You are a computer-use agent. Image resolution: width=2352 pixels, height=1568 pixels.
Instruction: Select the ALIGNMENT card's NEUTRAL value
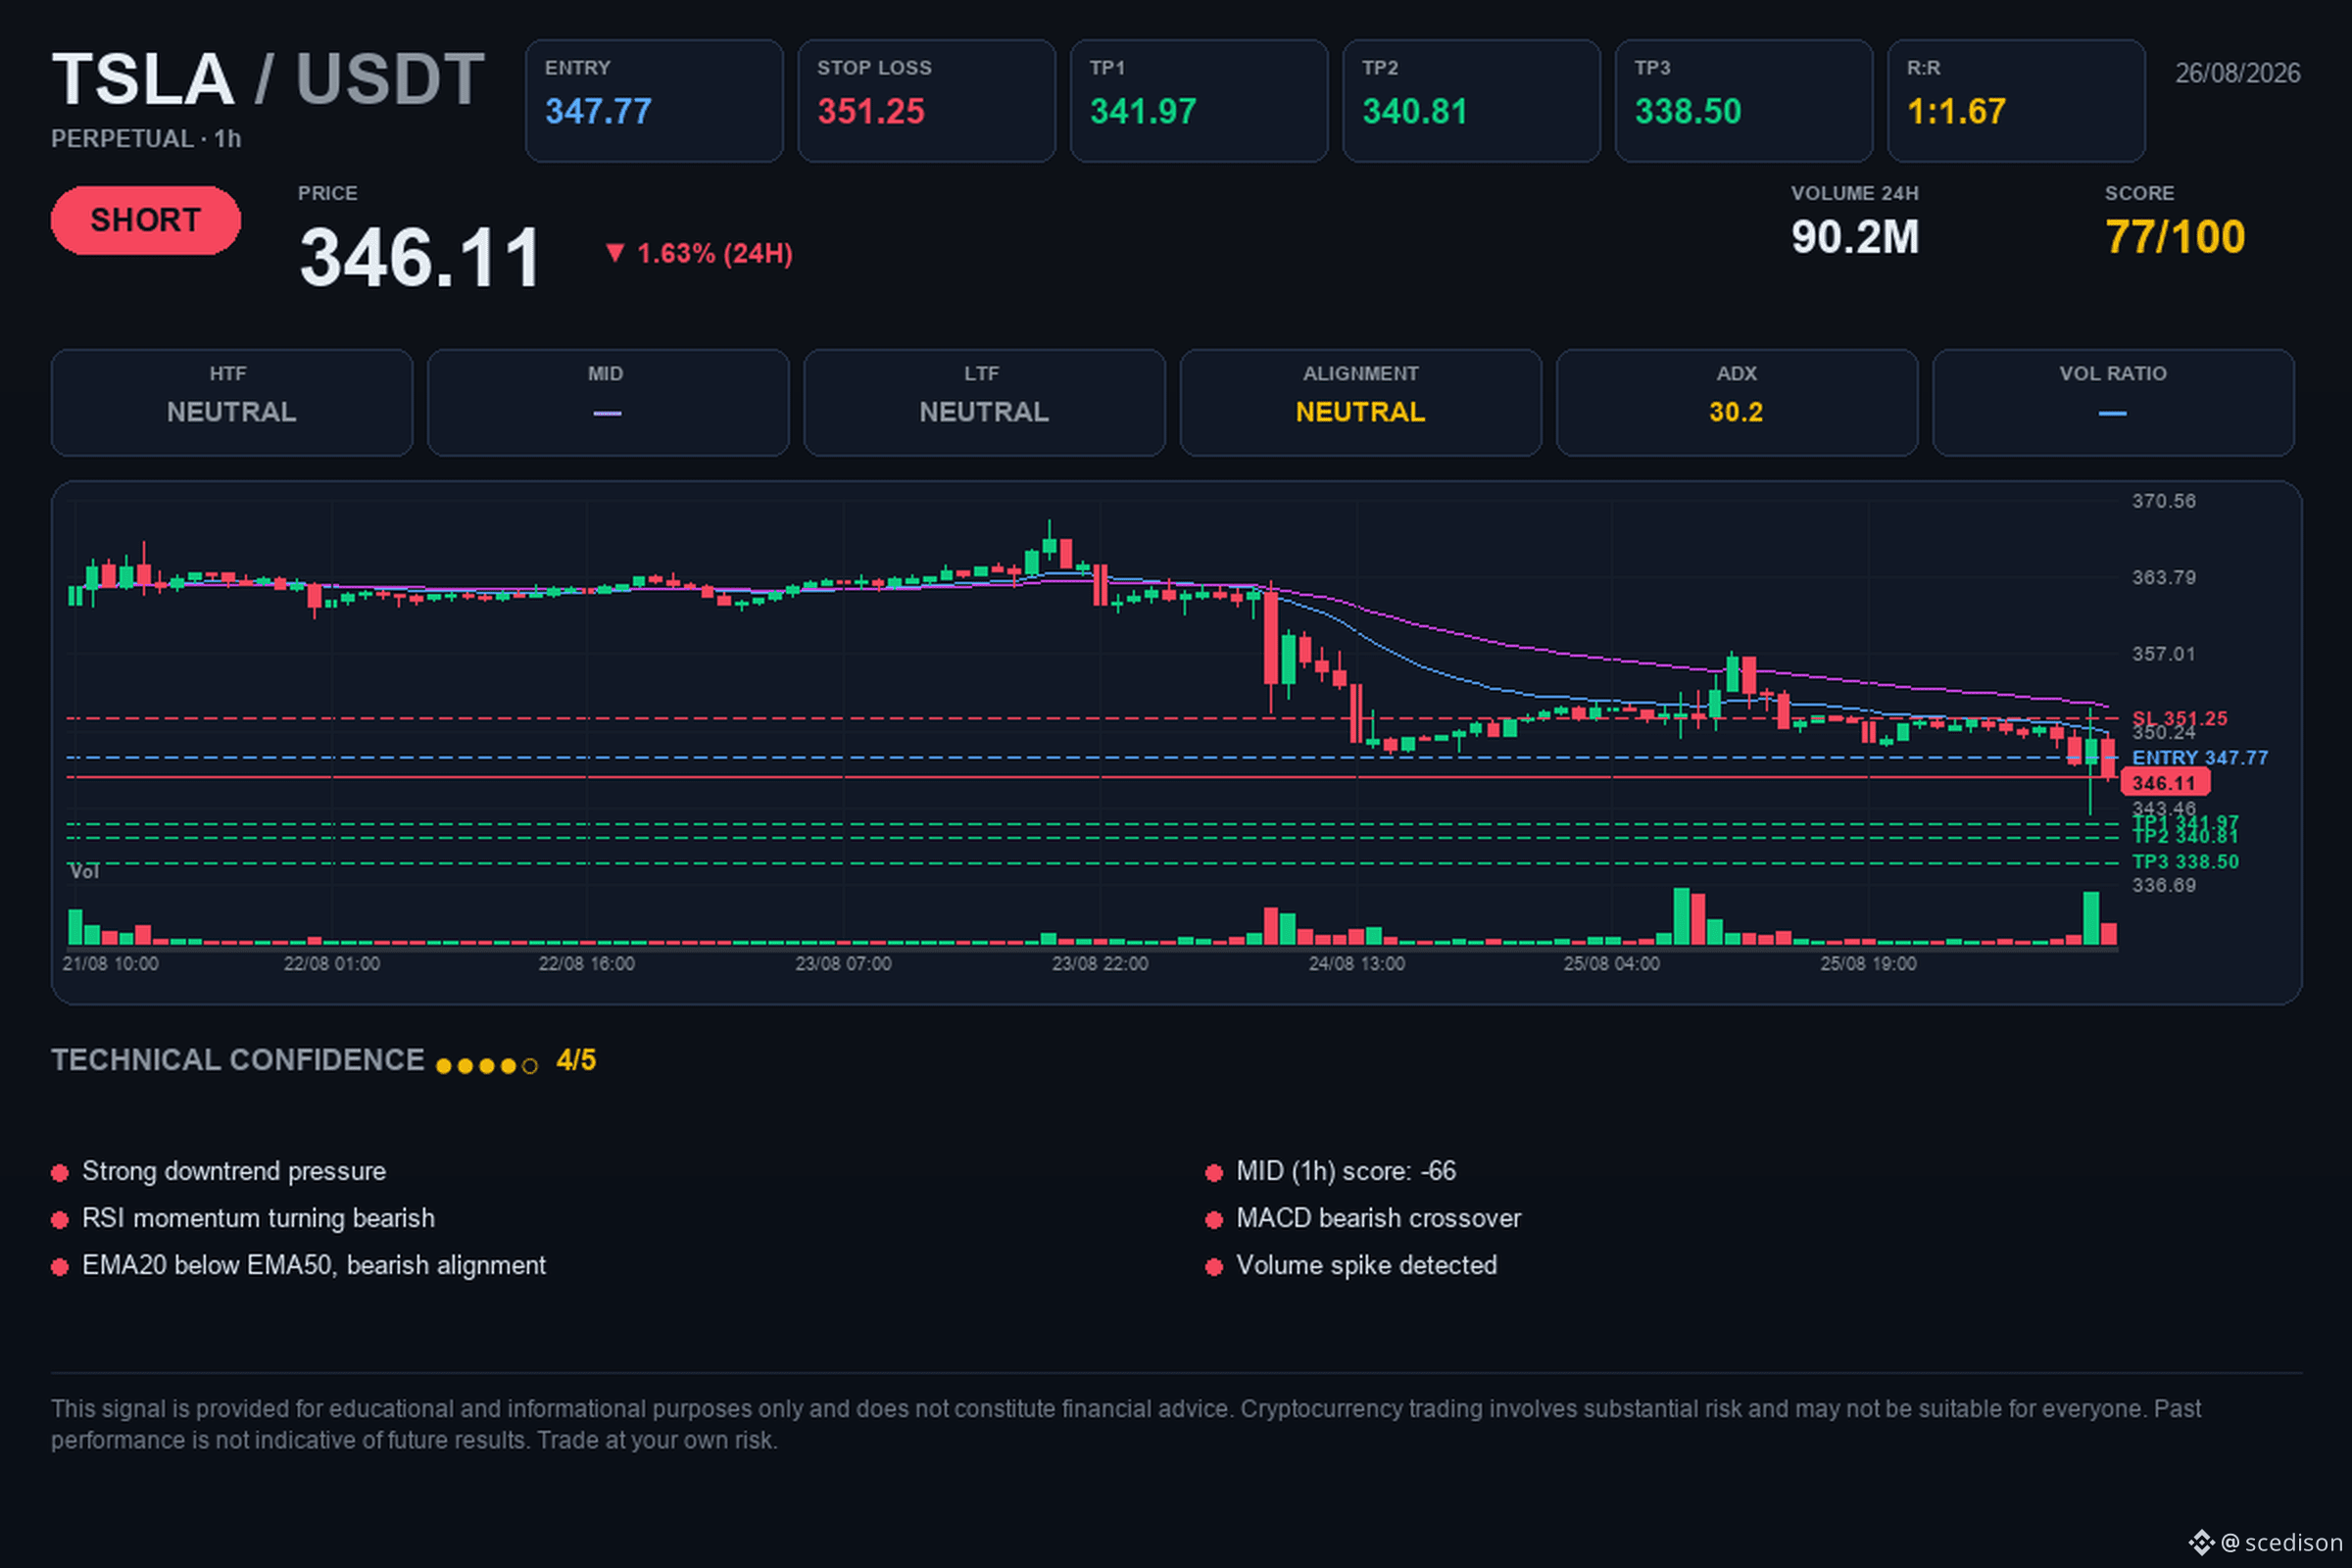[1360, 412]
